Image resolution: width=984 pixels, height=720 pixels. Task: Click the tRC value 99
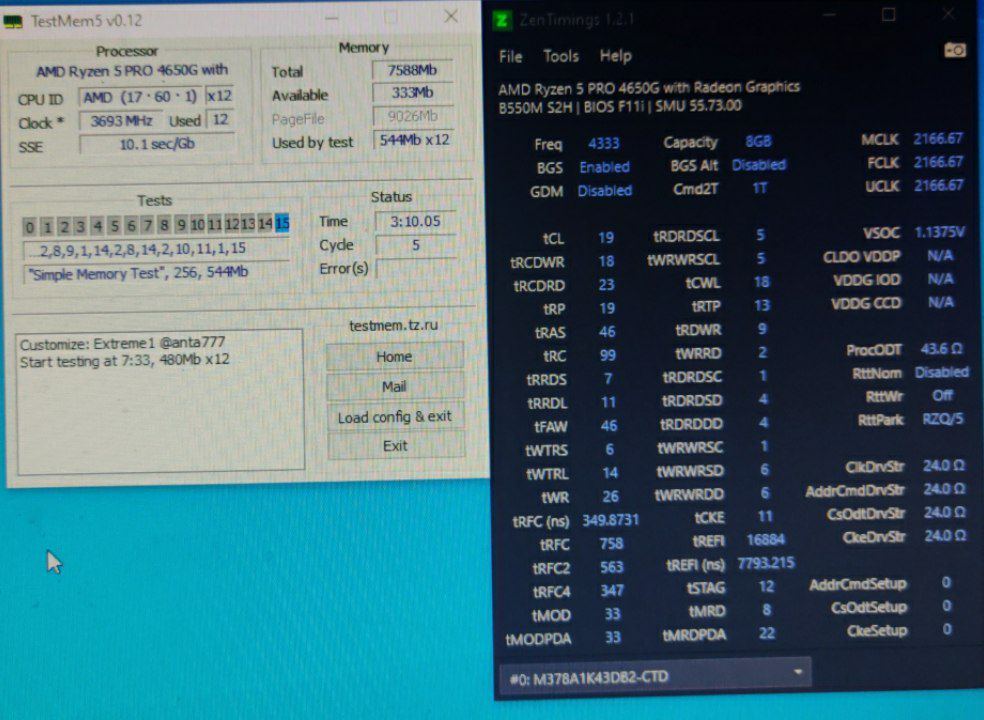607,355
